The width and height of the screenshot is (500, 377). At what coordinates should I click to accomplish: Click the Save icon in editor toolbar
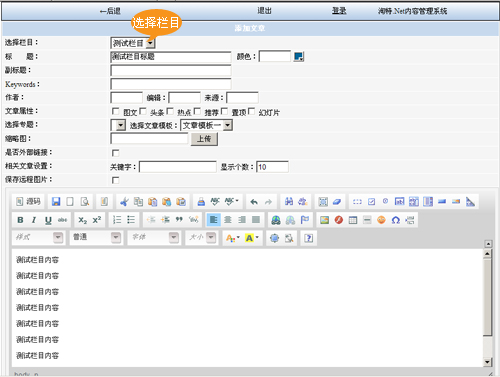pos(56,201)
